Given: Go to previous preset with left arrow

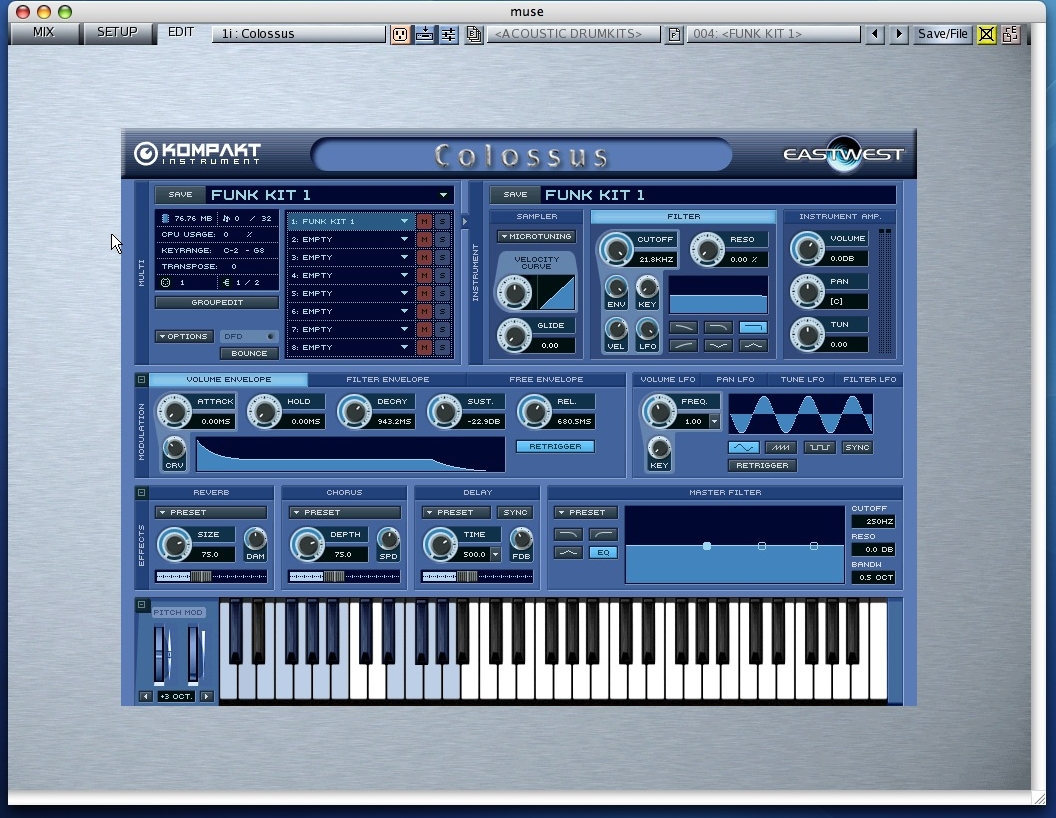Looking at the screenshot, I should (874, 34).
